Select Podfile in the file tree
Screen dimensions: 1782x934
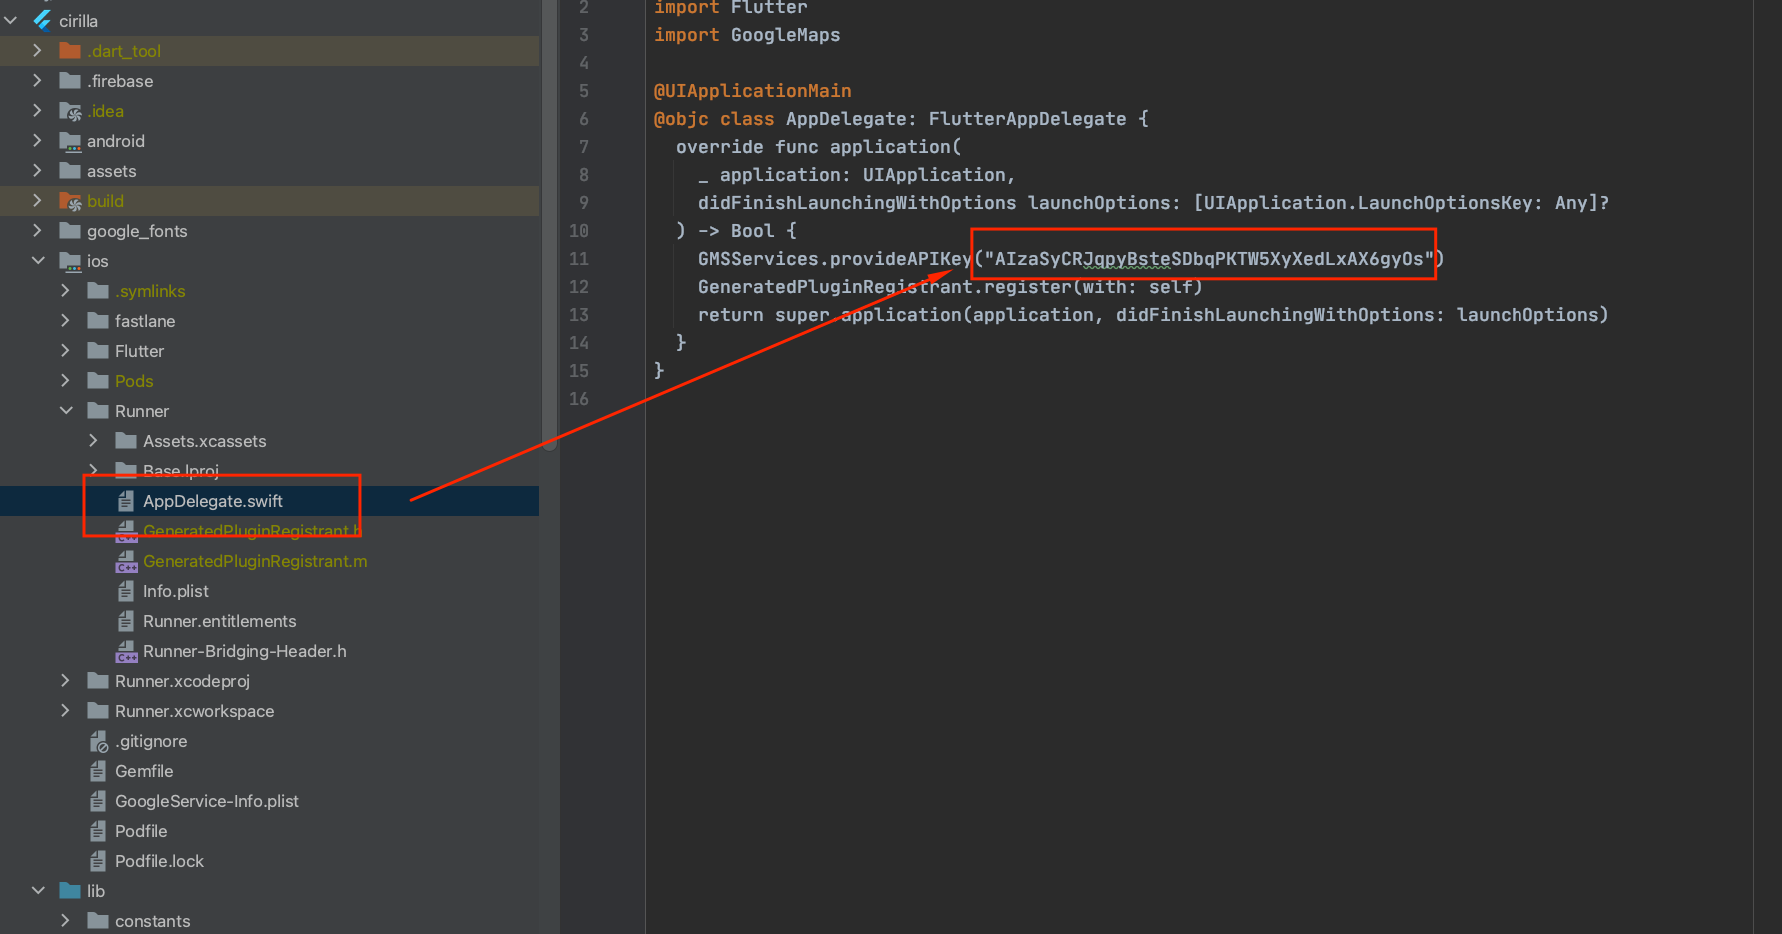pos(141,831)
